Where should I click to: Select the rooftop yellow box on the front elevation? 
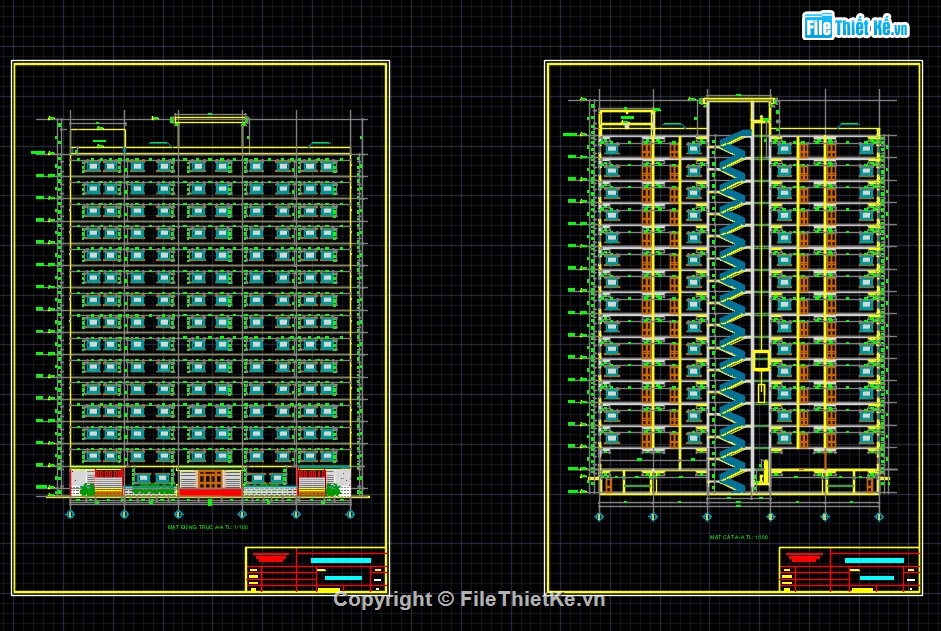[x=97, y=139]
